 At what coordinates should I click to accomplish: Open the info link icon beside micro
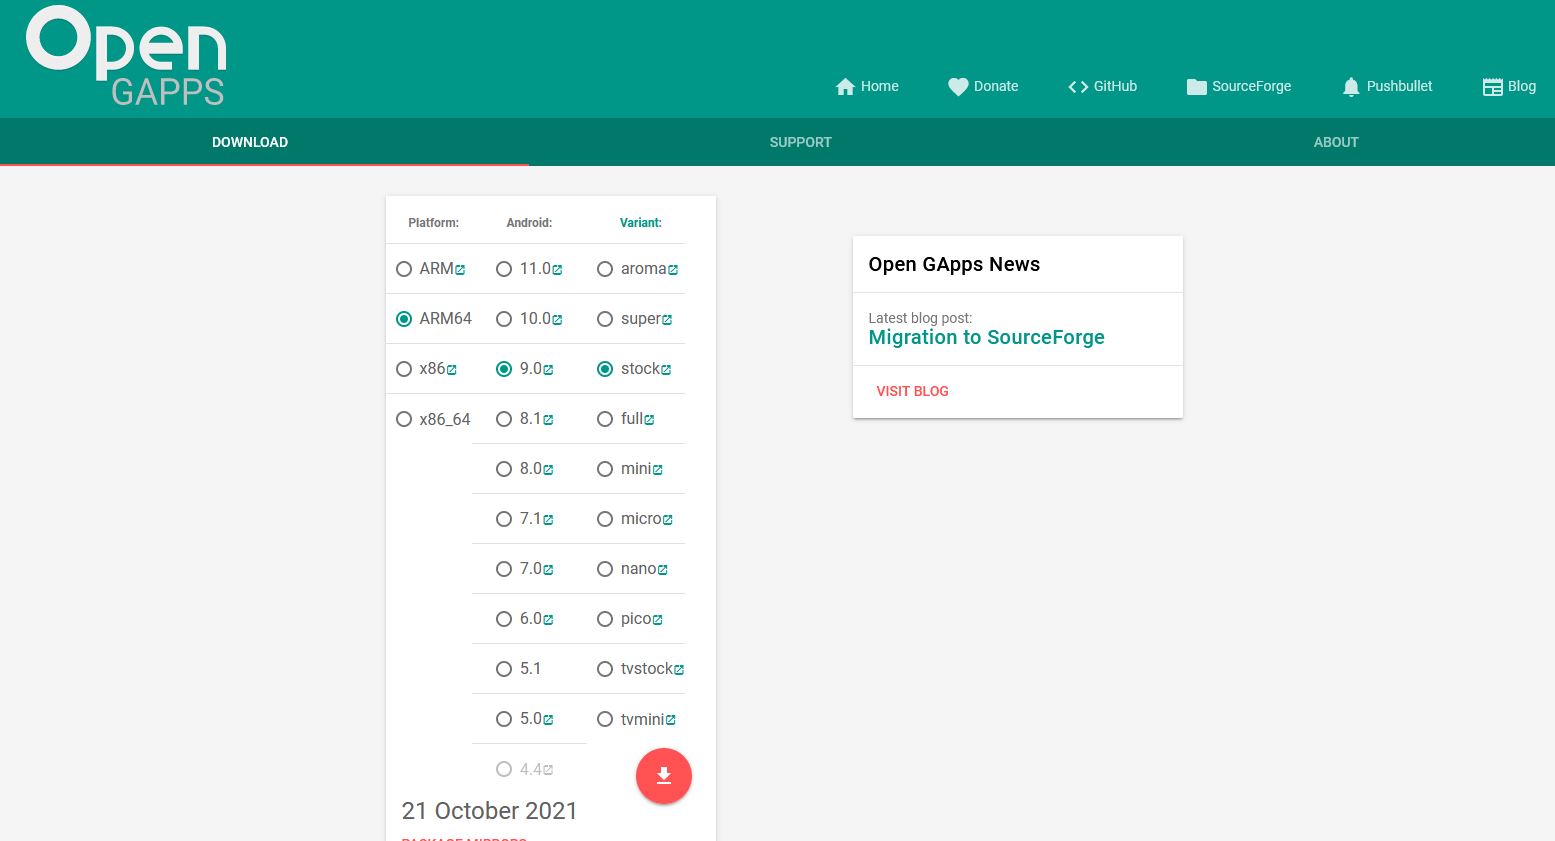tap(667, 520)
